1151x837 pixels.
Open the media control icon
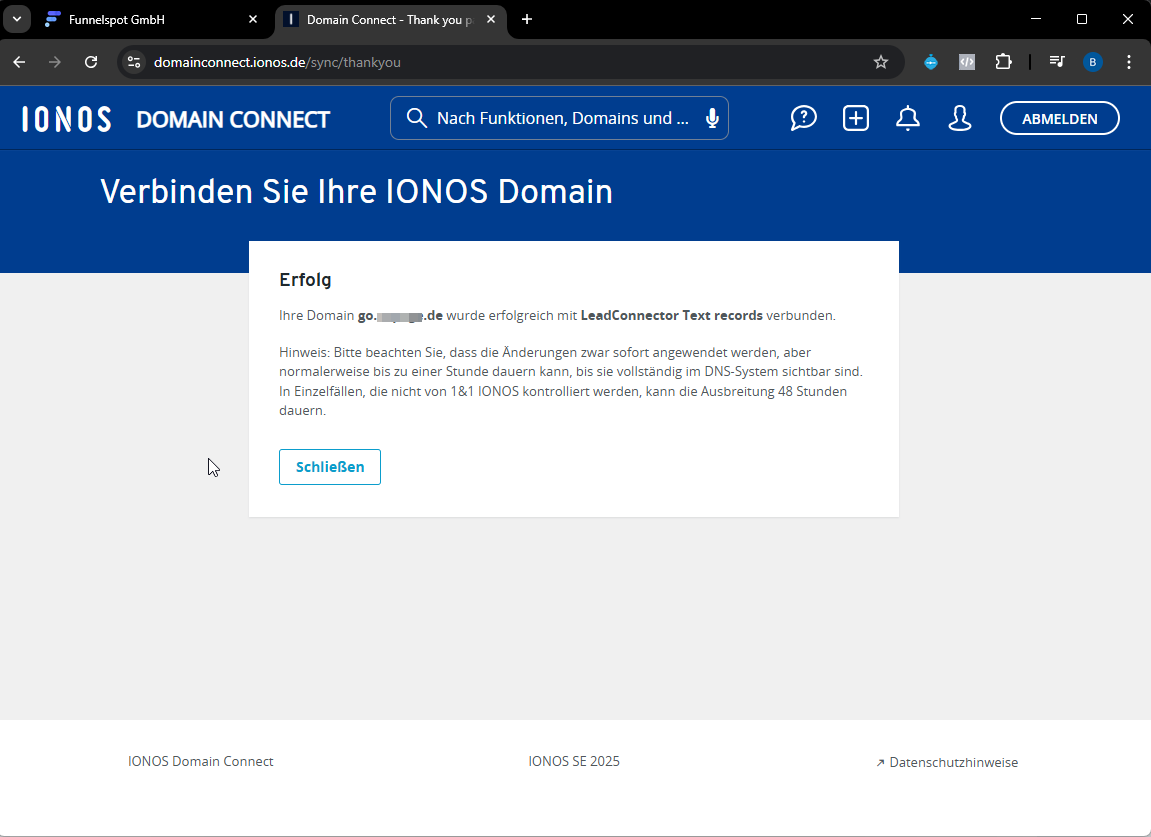pos(1057,62)
